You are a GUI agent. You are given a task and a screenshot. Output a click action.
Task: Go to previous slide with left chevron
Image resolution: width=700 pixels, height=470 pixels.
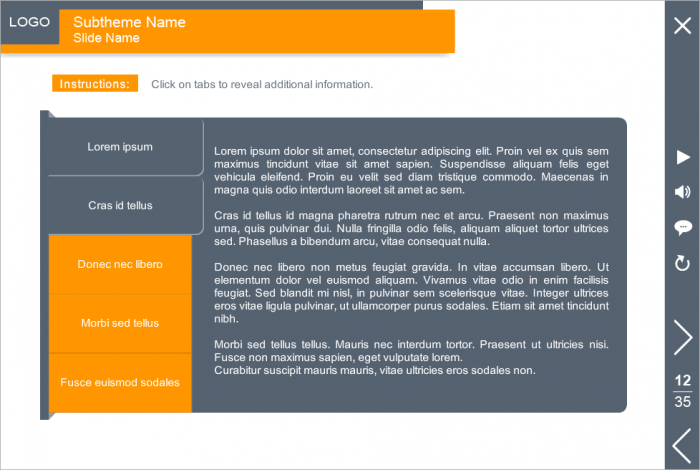click(x=682, y=446)
